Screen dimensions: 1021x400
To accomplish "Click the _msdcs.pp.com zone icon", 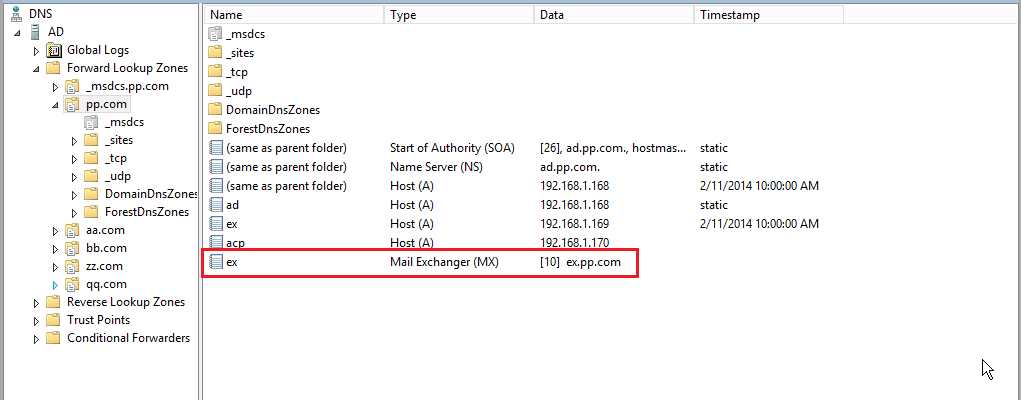I will coord(72,86).
